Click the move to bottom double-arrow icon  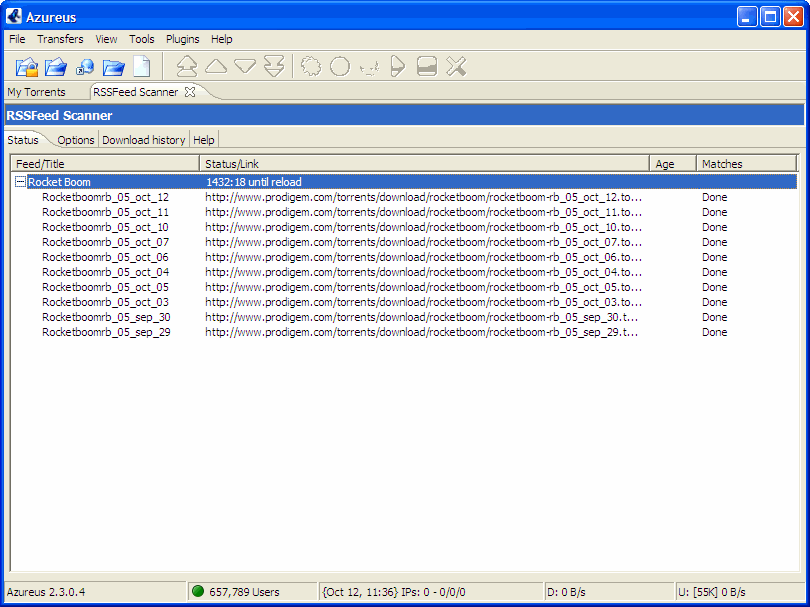click(x=274, y=67)
